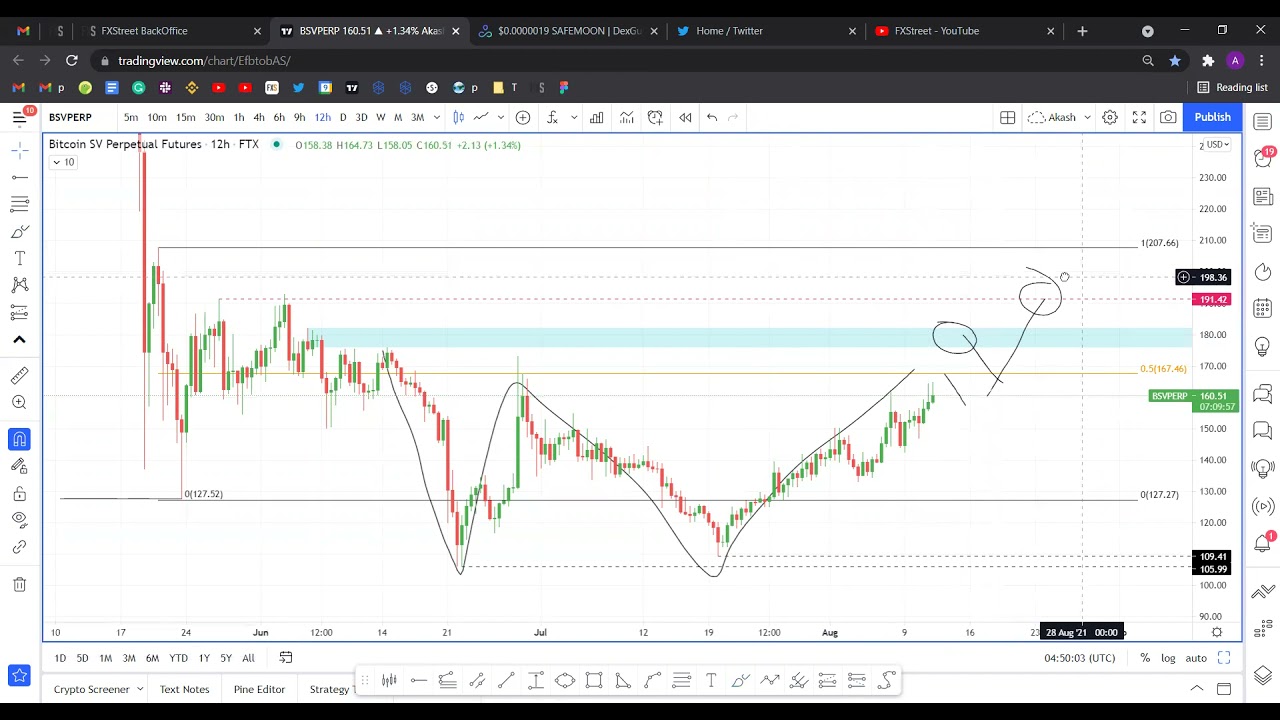Open the watchlist panel in right sidebar
Screen dimensions: 1280x720
pyautogui.click(x=1263, y=122)
